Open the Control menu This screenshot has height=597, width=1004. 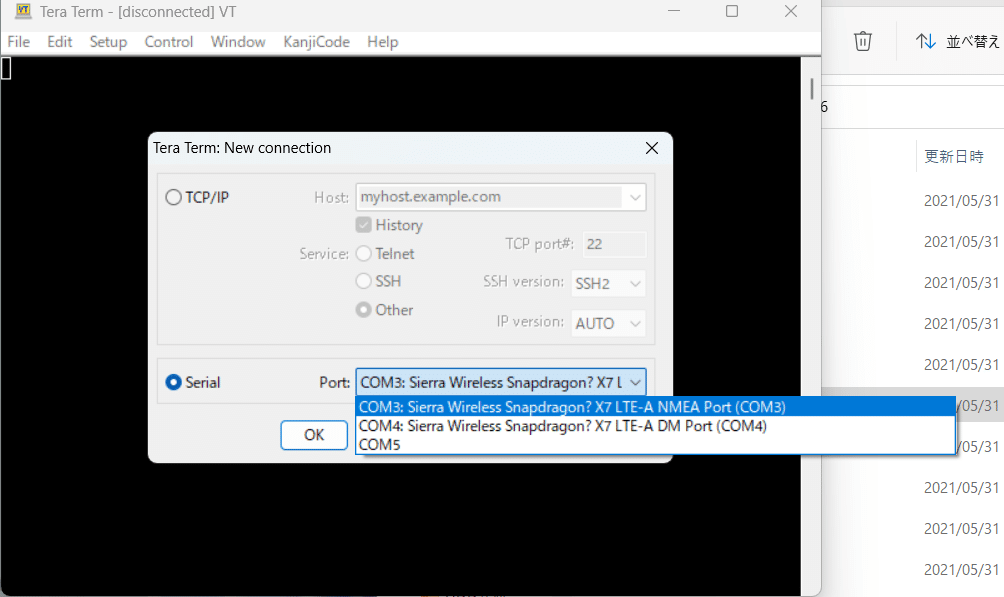pyautogui.click(x=168, y=42)
